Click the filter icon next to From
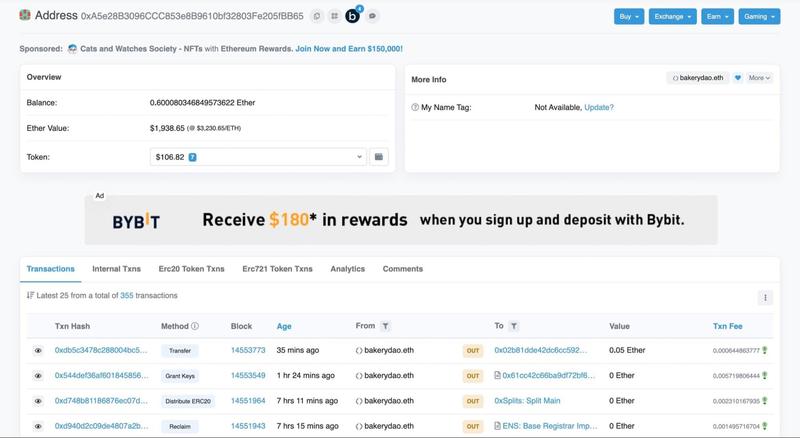 tap(386, 326)
